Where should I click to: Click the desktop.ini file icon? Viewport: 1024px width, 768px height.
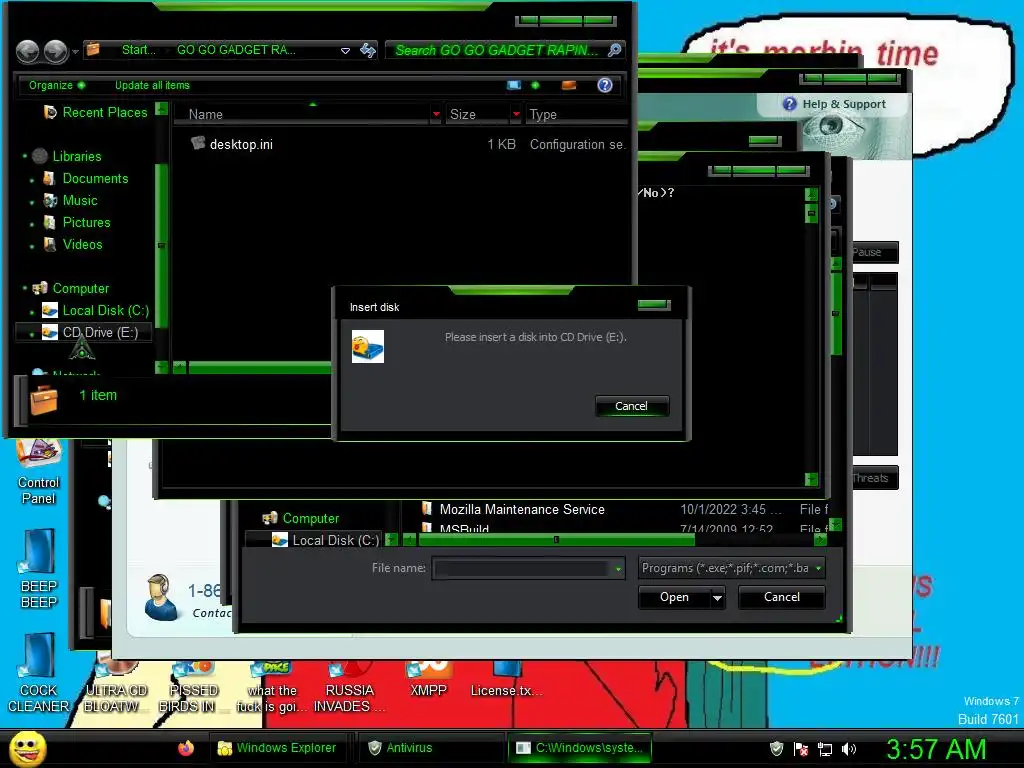coord(198,143)
